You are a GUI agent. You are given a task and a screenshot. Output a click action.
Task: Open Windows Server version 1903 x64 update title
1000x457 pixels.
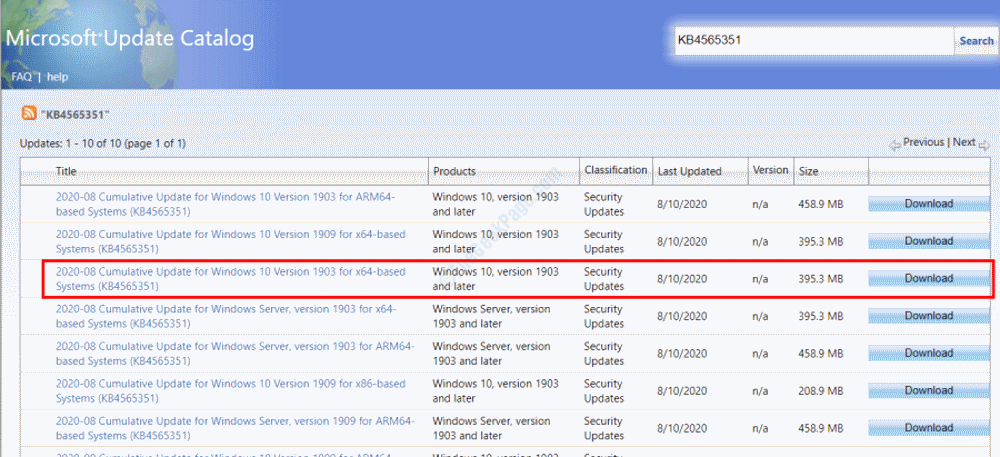coord(226,316)
